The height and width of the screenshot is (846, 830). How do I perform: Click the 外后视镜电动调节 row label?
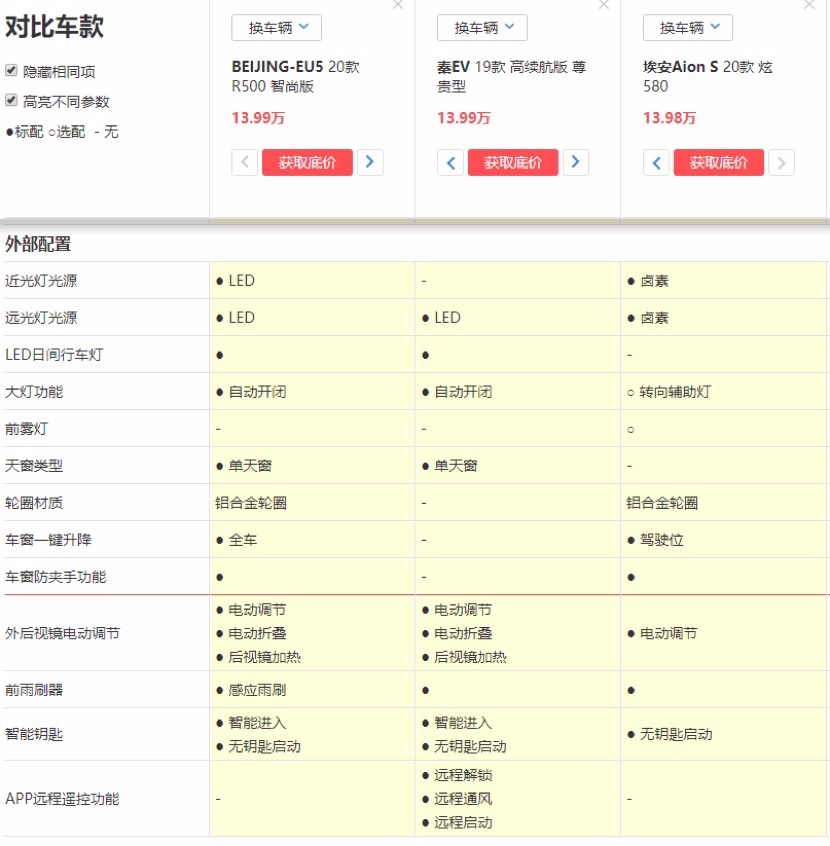coord(63,633)
